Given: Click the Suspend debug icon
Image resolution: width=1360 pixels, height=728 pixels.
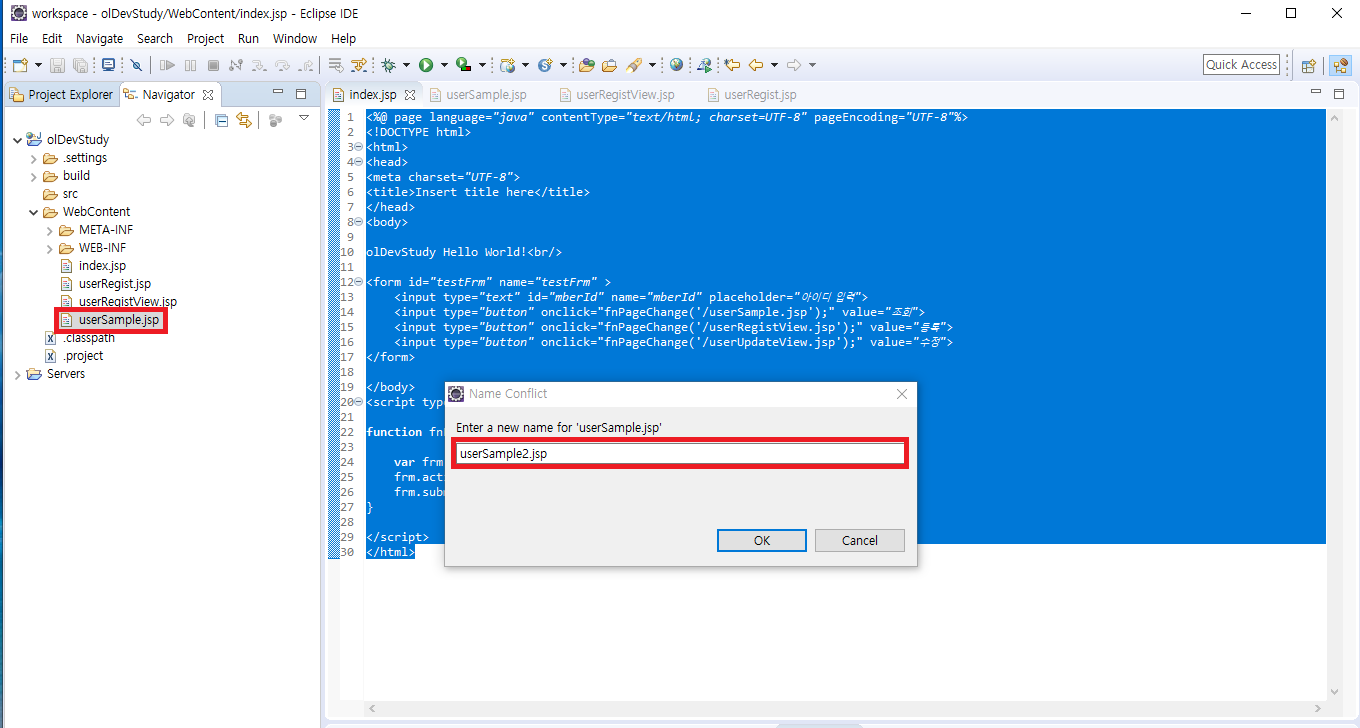Looking at the screenshot, I should (190, 65).
